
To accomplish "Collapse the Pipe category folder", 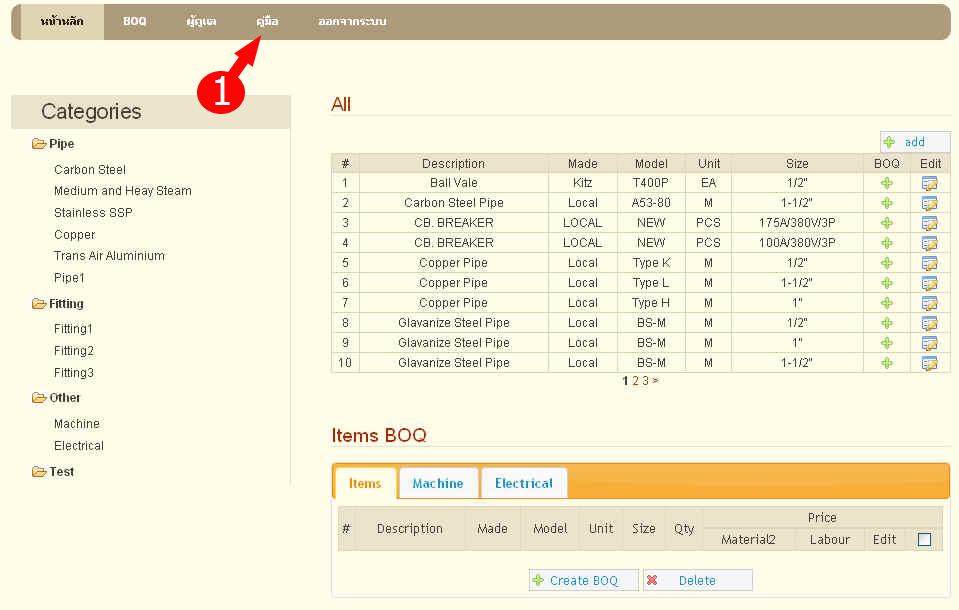I will [40, 144].
